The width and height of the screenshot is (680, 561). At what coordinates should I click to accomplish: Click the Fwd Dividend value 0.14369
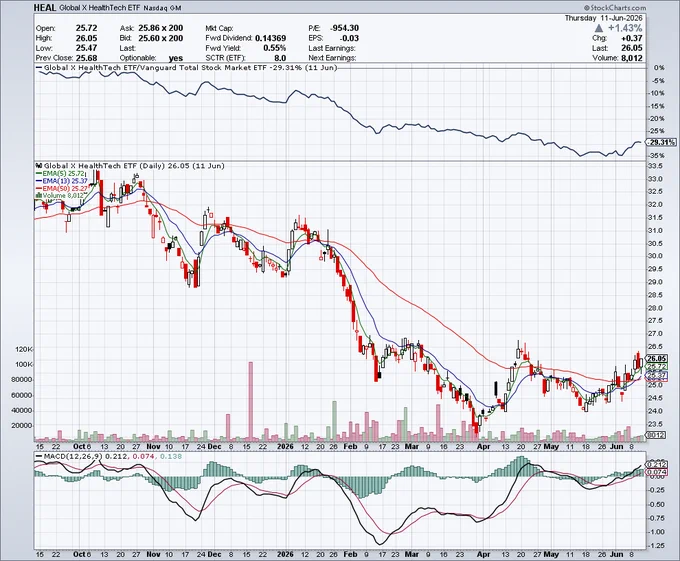click(271, 38)
